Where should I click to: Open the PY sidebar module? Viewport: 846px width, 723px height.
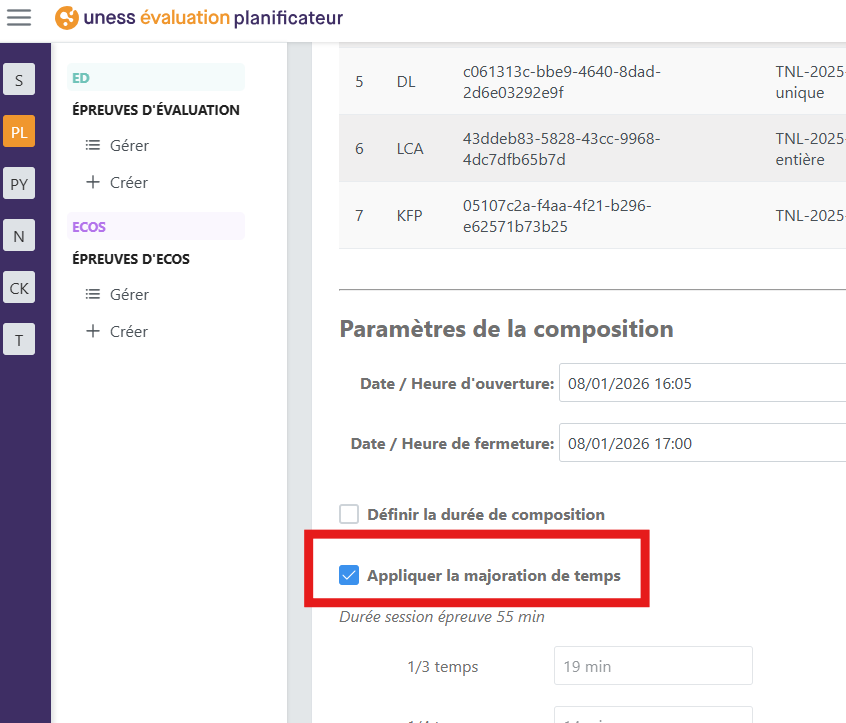coord(19,183)
